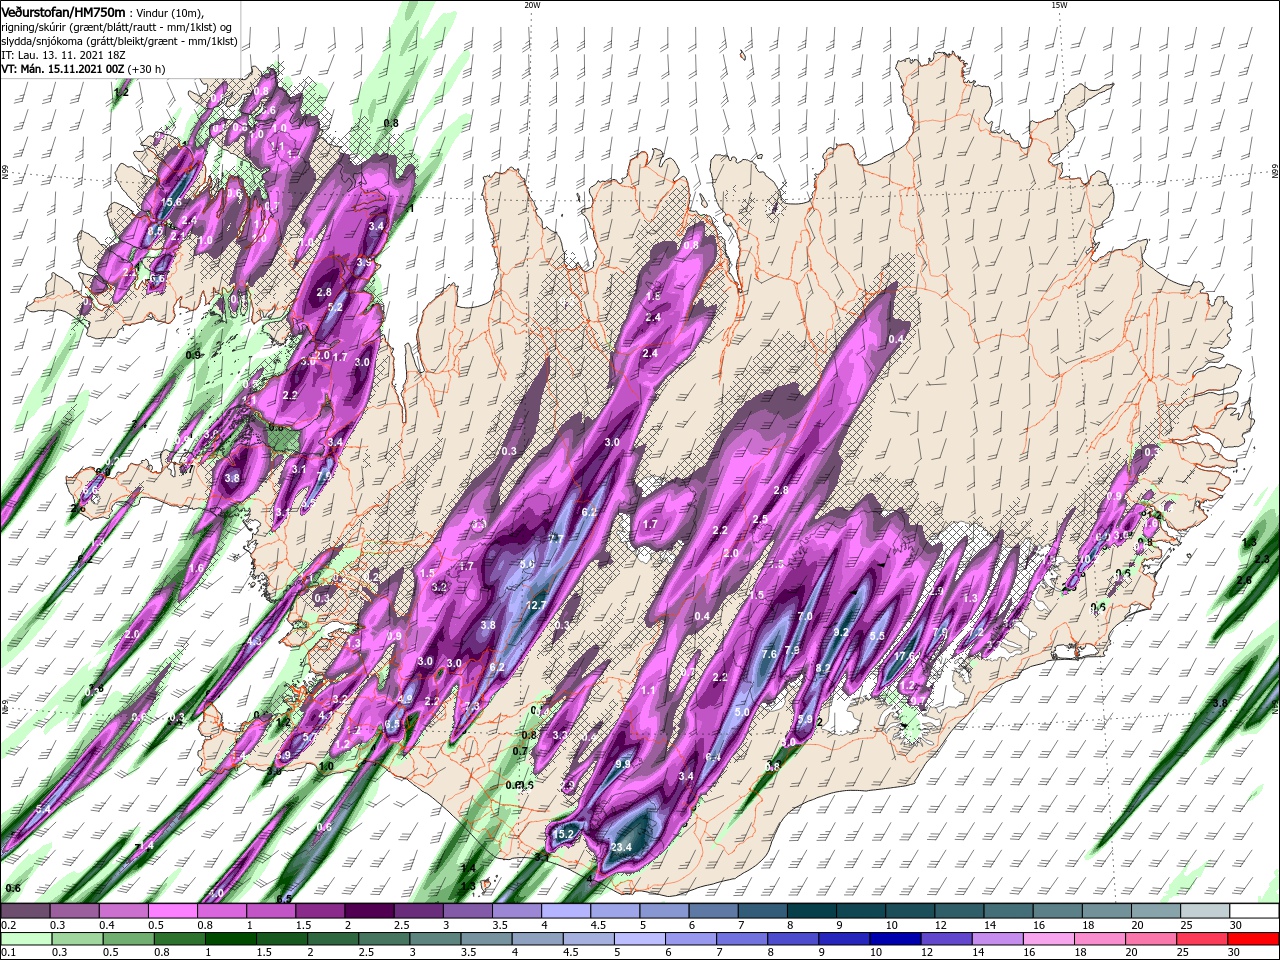The image size is (1280, 960).
Task: Click the 5.5 value label on the map
Action: pos(877,636)
